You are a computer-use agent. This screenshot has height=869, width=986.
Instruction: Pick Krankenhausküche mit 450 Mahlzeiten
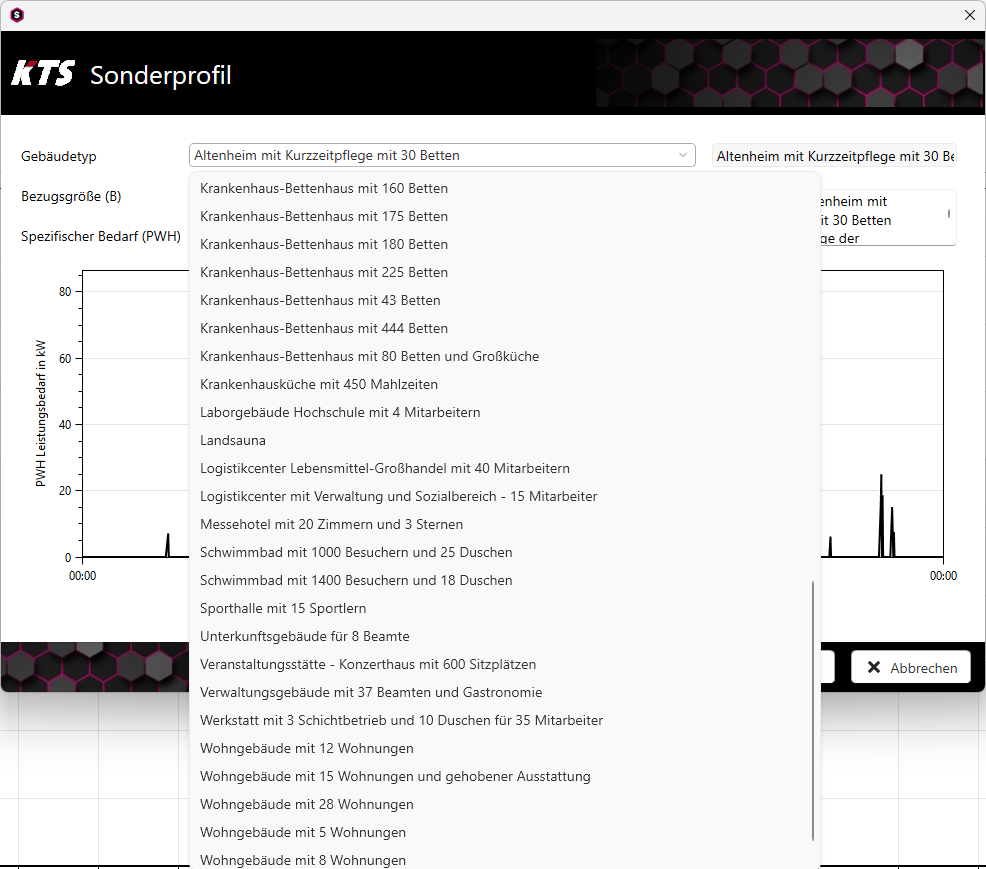point(505,384)
